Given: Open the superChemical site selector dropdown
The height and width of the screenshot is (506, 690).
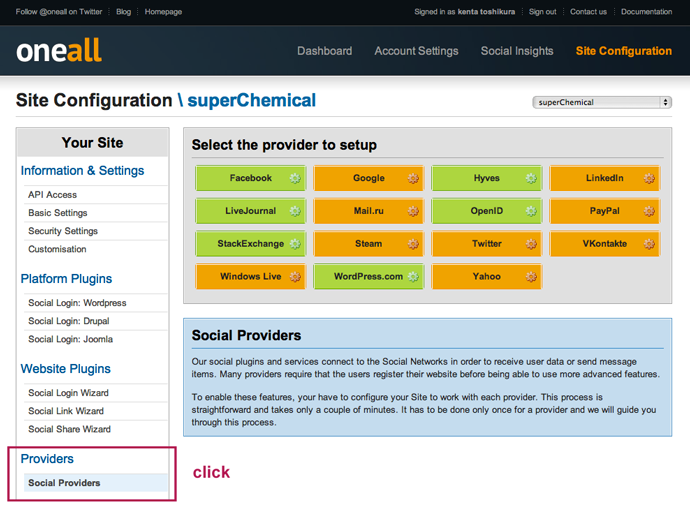Looking at the screenshot, I should click(602, 102).
